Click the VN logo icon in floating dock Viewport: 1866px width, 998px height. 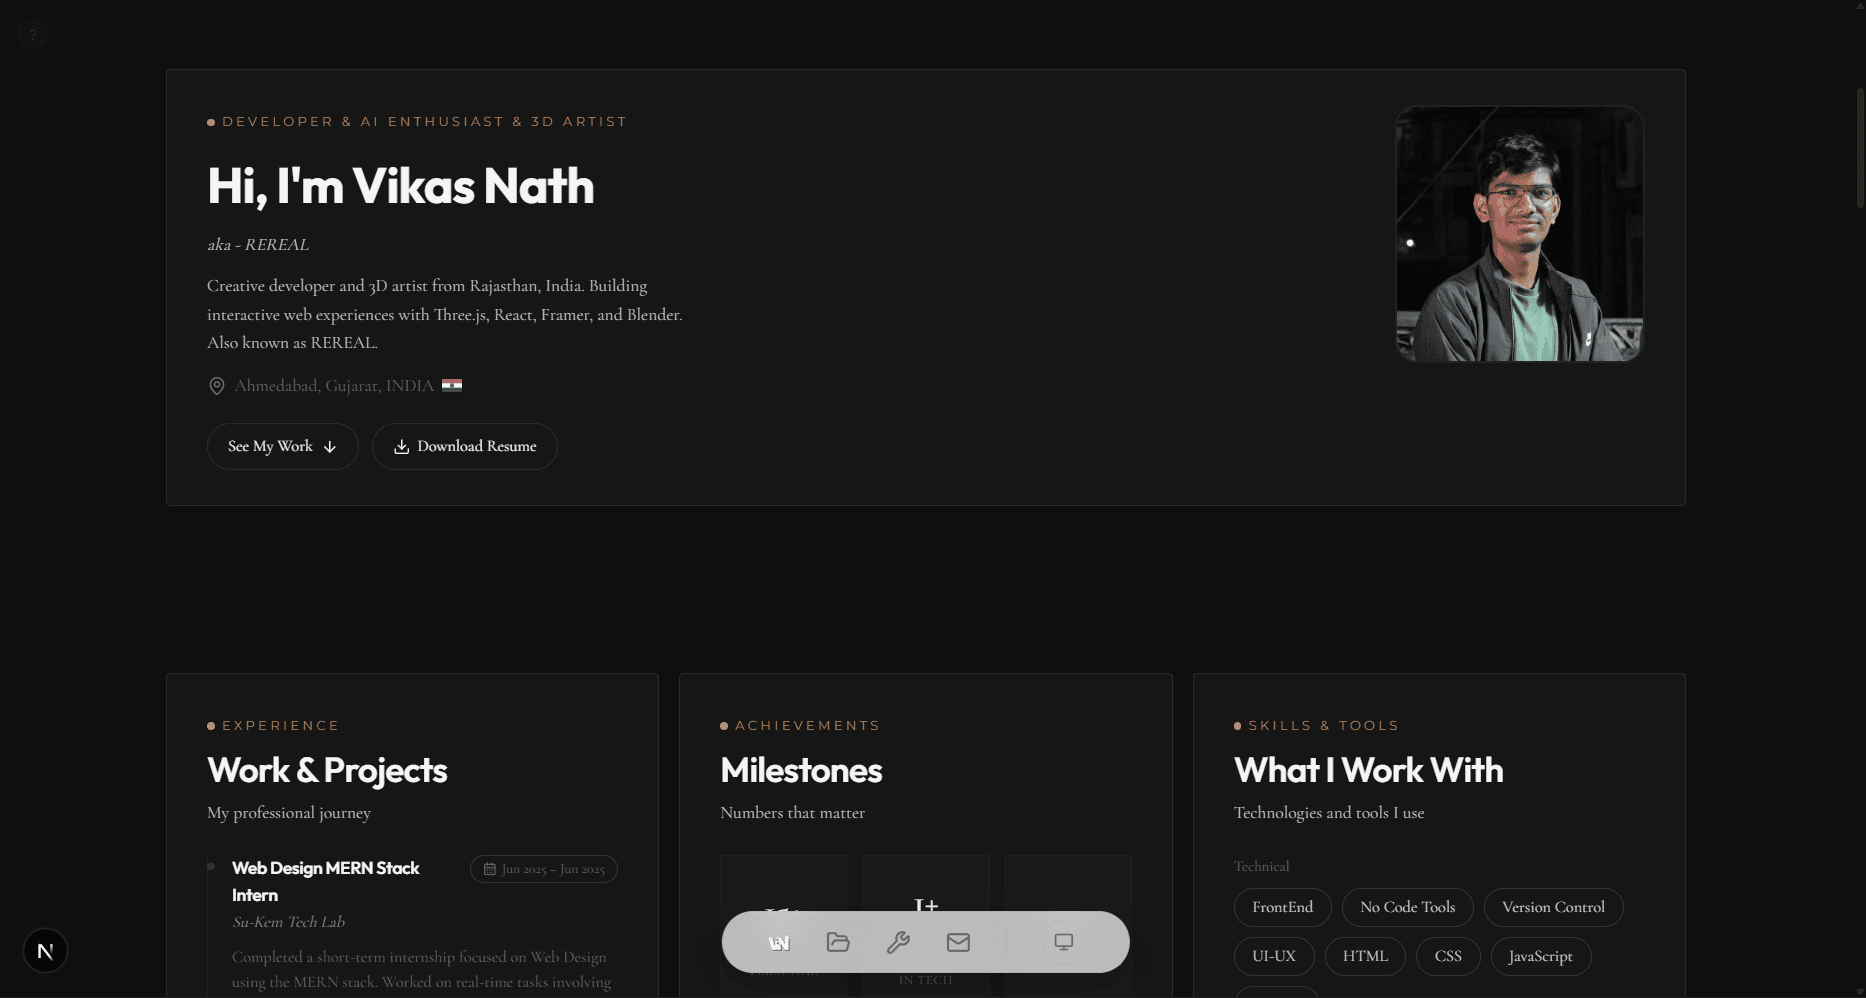779,942
